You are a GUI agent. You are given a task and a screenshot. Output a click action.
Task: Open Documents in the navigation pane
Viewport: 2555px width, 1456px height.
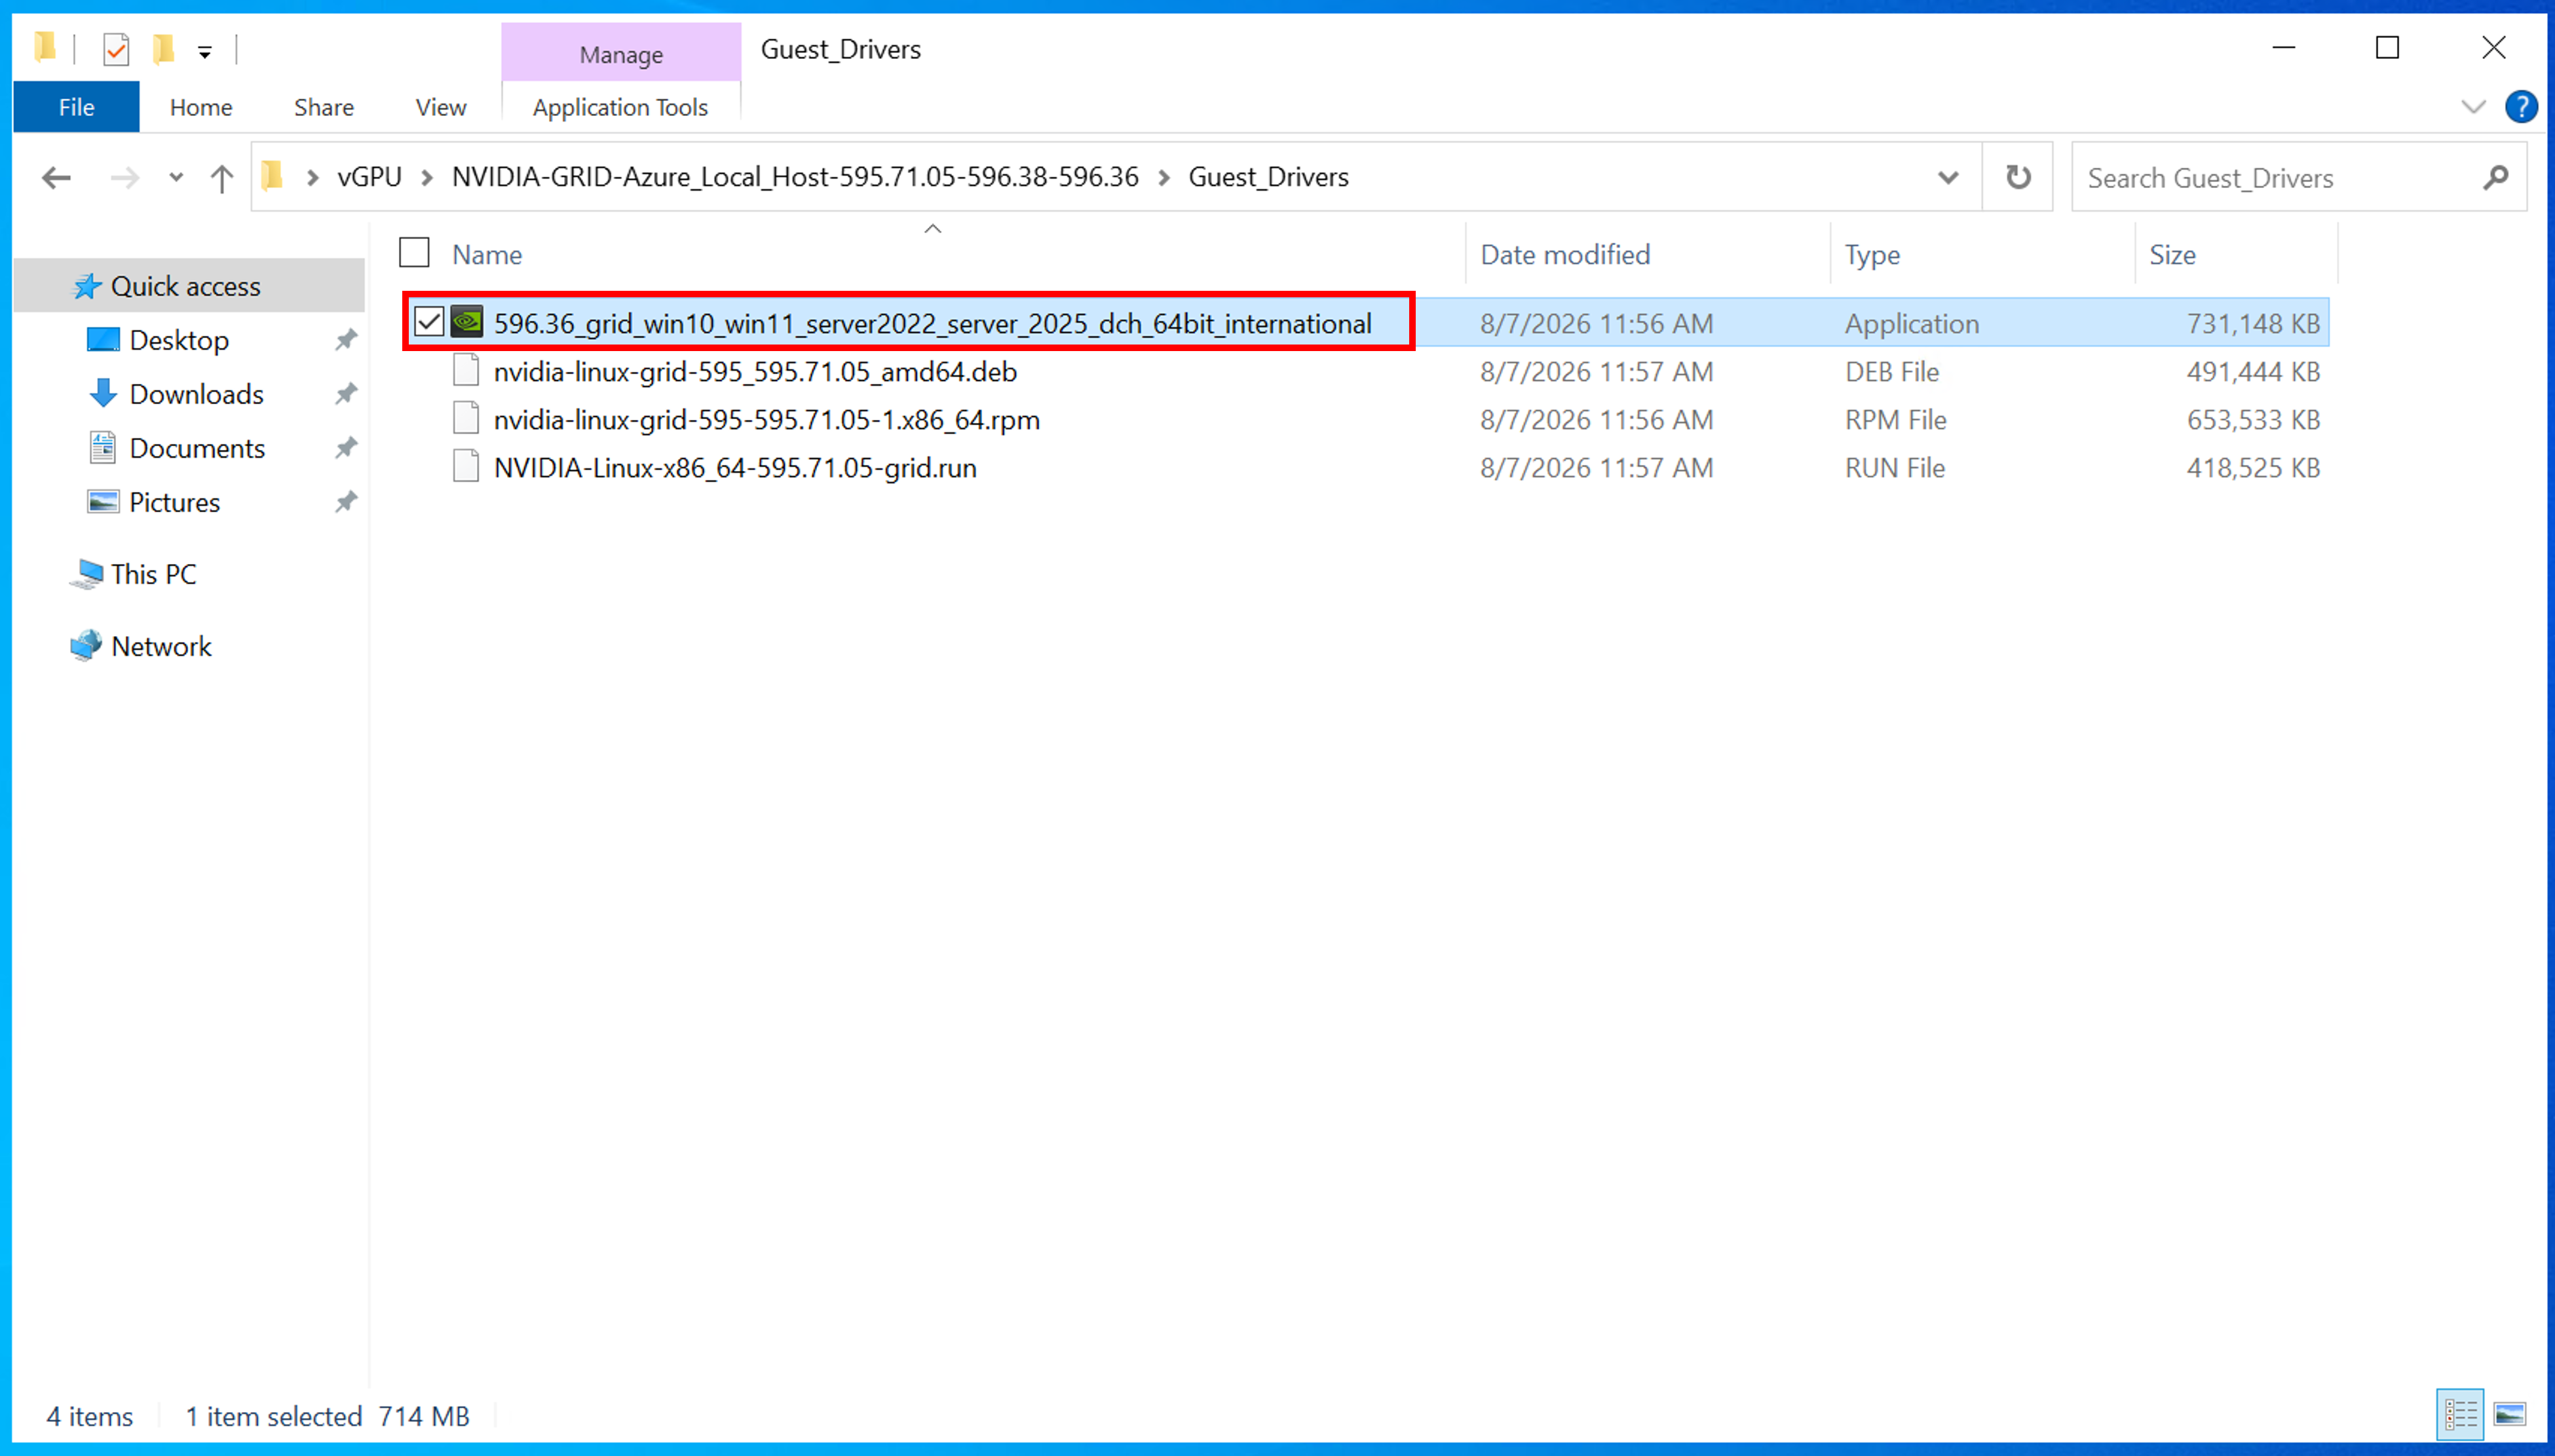point(197,448)
